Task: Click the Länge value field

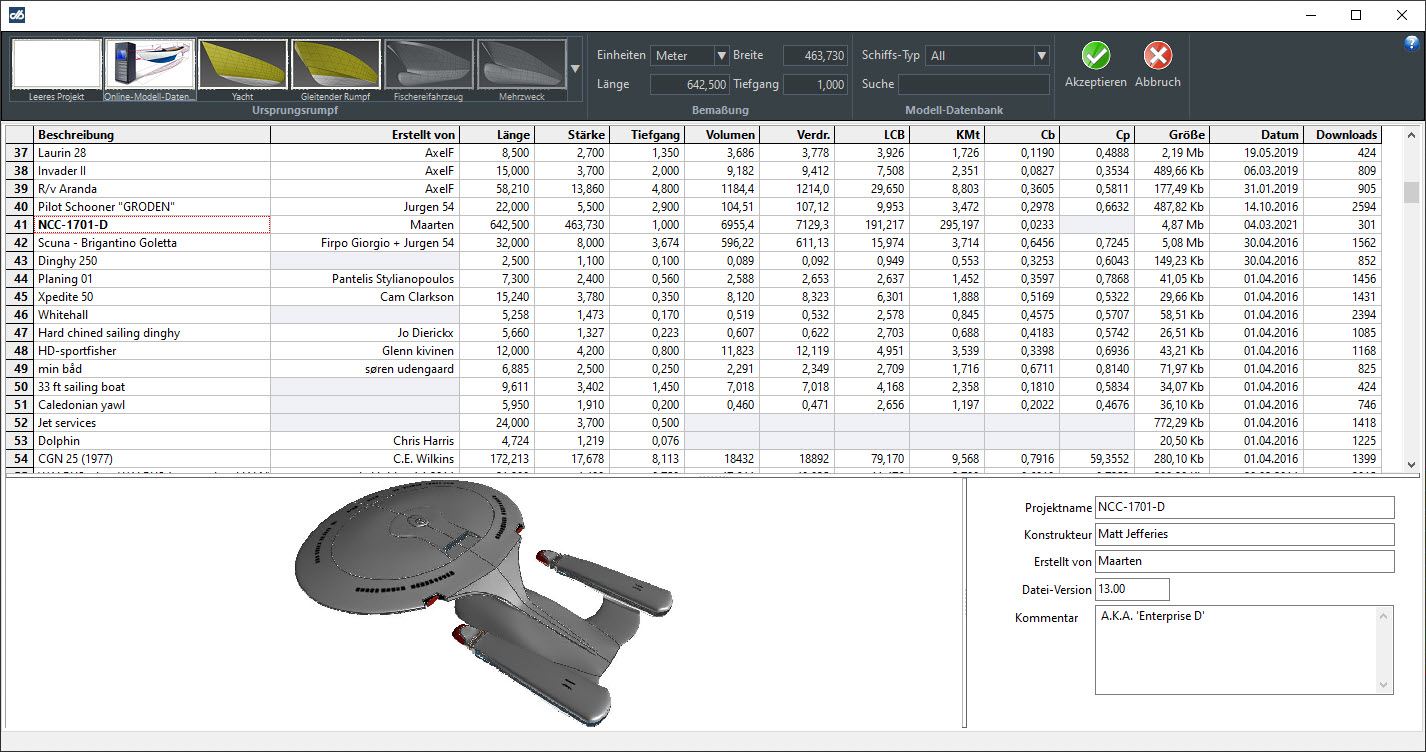Action: (690, 85)
